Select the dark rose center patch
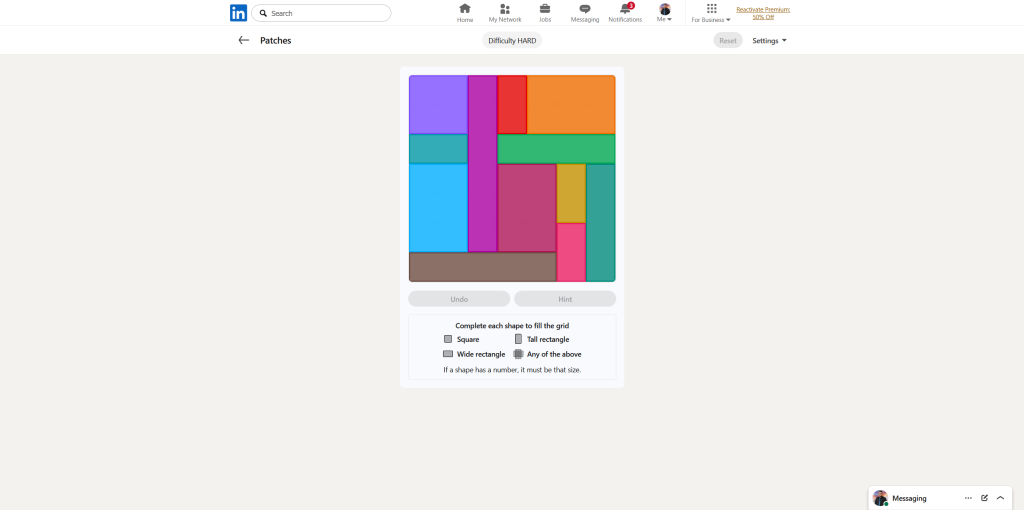Viewport: 1024px width, 510px height. (527, 208)
